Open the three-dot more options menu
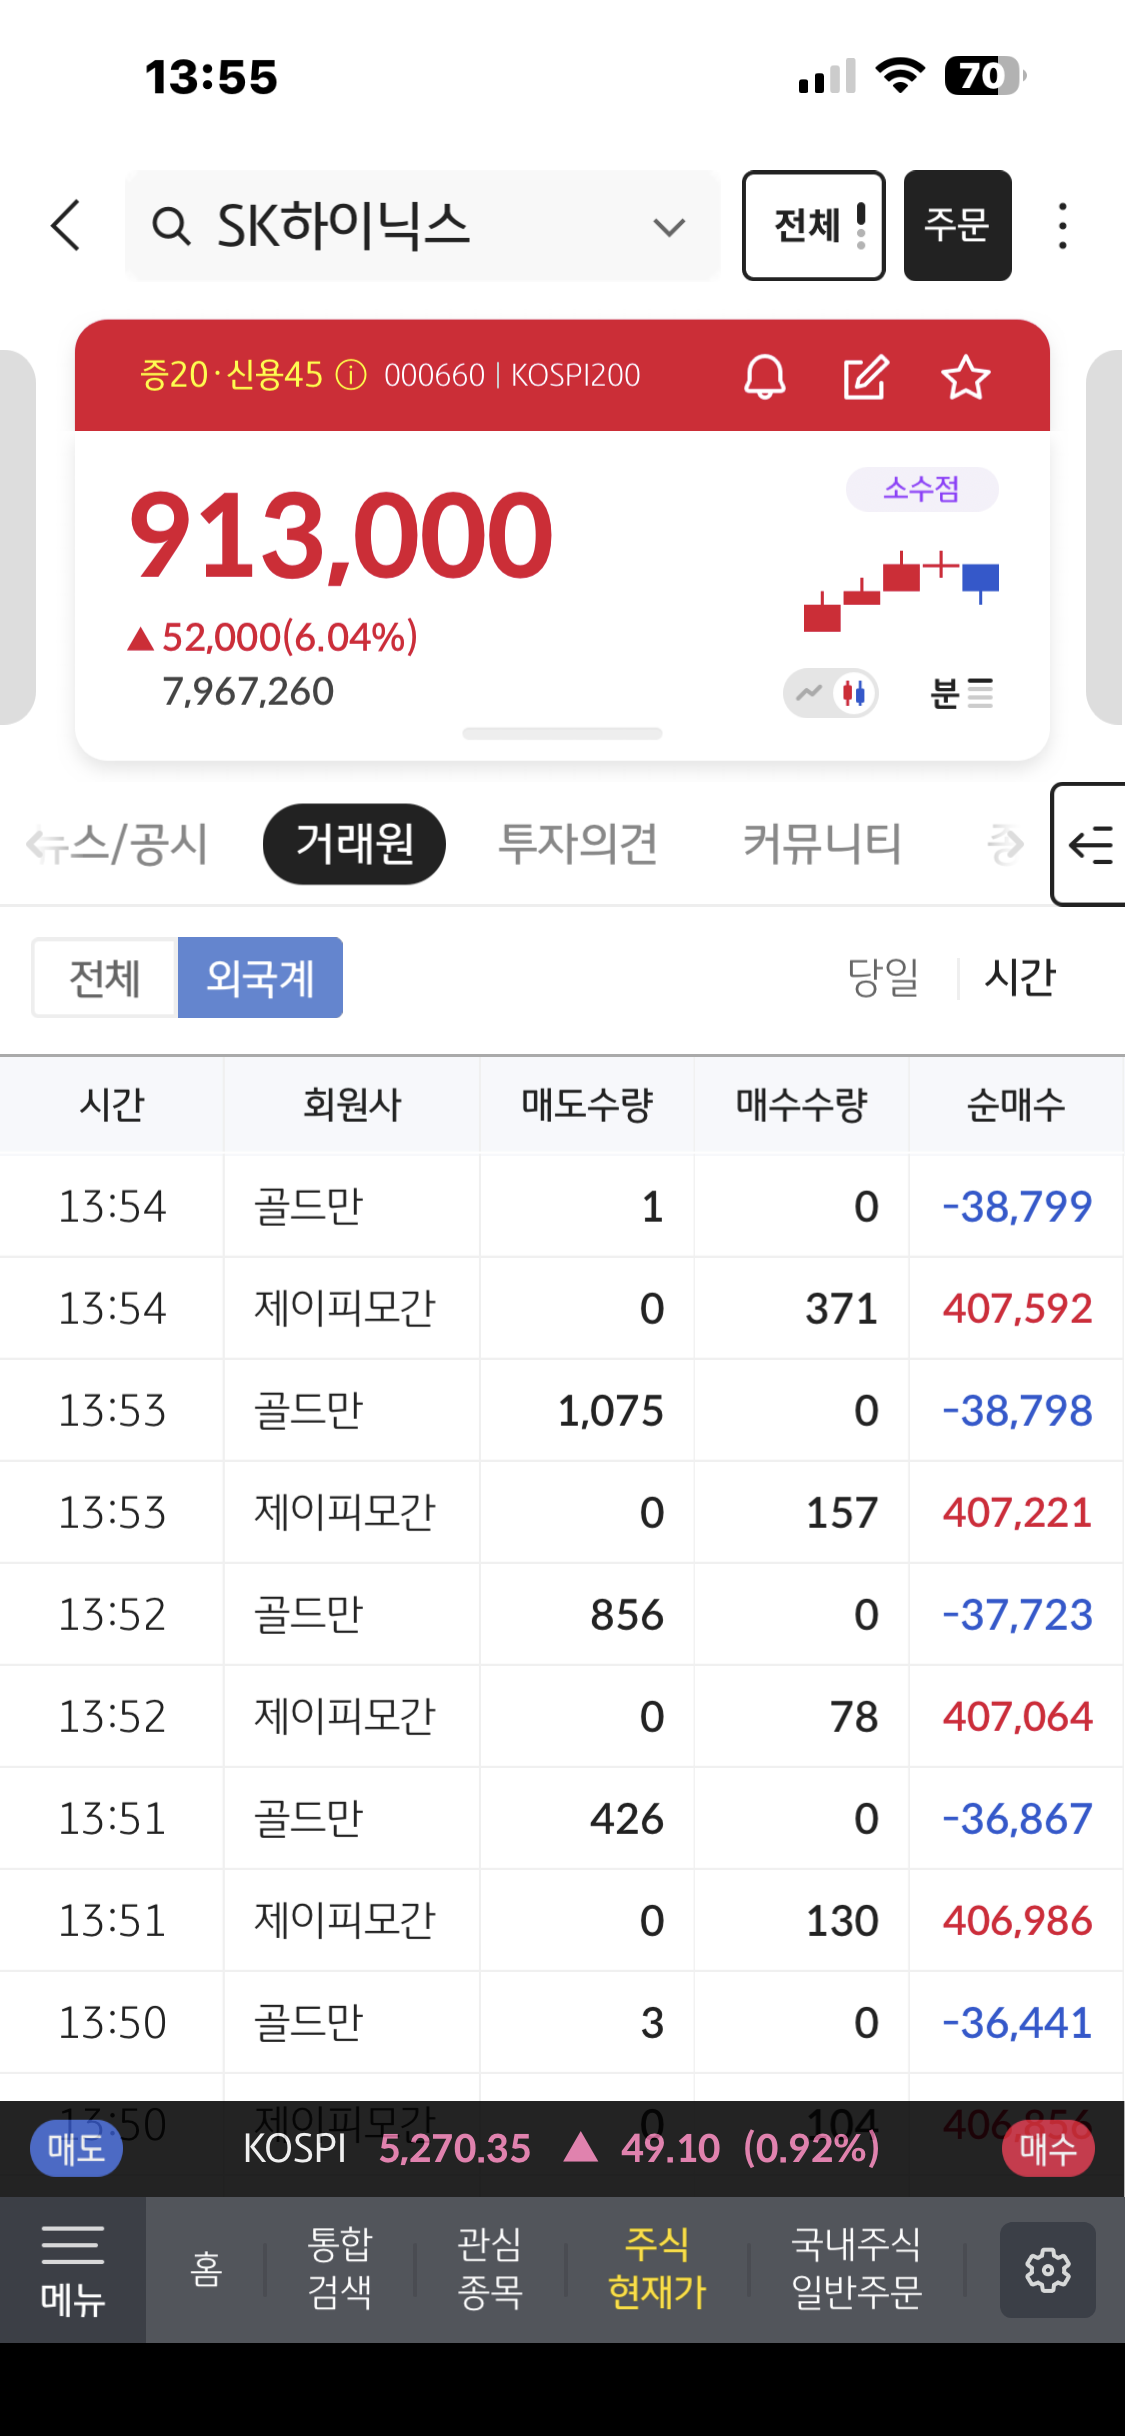The width and height of the screenshot is (1125, 2436). 1062,226
